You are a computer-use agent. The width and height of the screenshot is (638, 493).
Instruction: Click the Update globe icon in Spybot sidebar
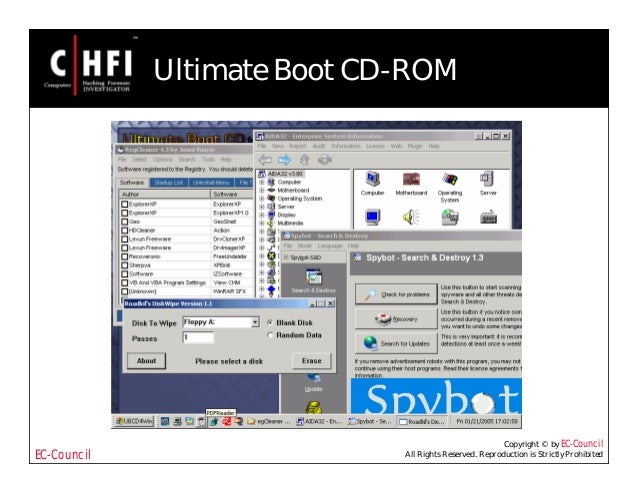[x=314, y=378]
